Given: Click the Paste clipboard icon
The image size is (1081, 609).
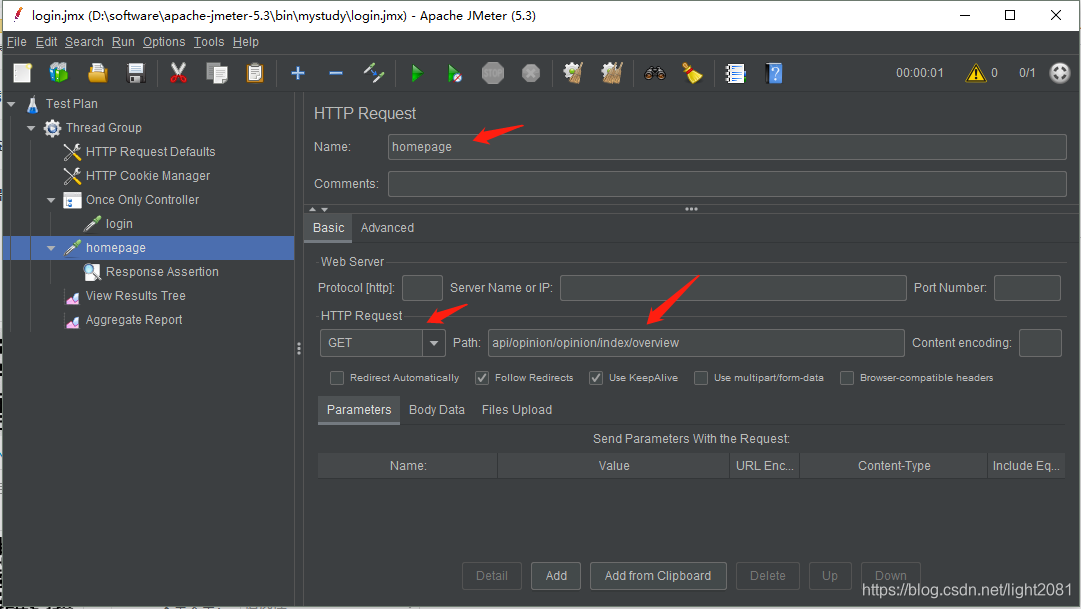Looking at the screenshot, I should [255, 73].
